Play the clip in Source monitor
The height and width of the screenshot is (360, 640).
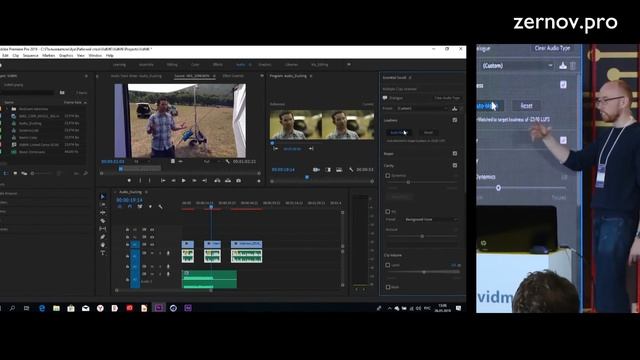click(x=184, y=180)
